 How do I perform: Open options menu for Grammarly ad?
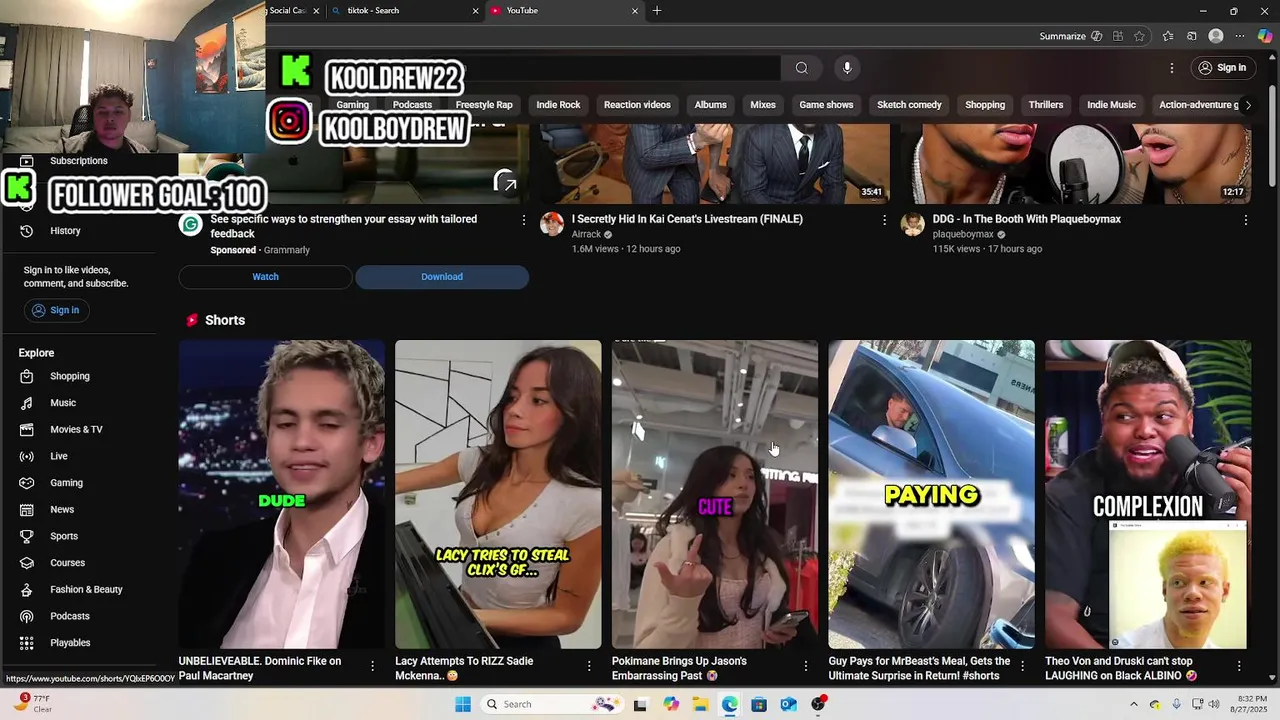click(523, 220)
